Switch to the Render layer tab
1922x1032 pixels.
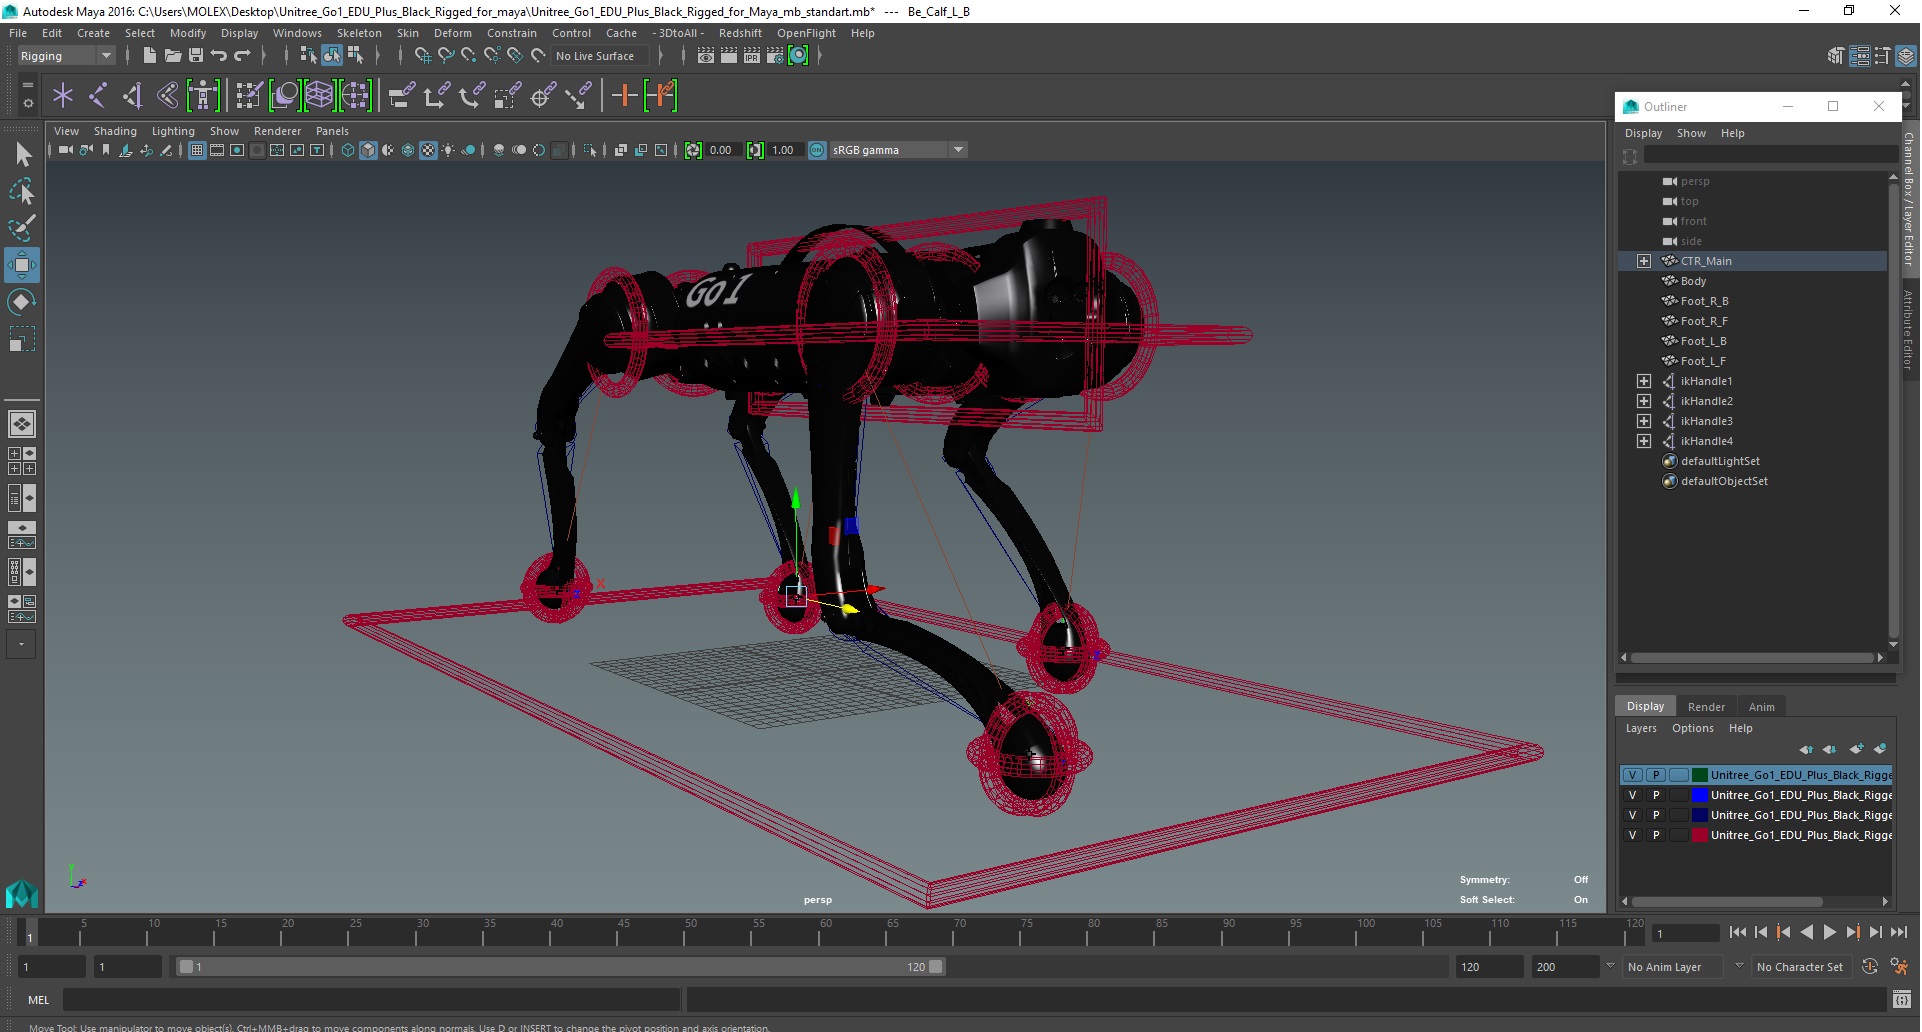tap(1706, 707)
